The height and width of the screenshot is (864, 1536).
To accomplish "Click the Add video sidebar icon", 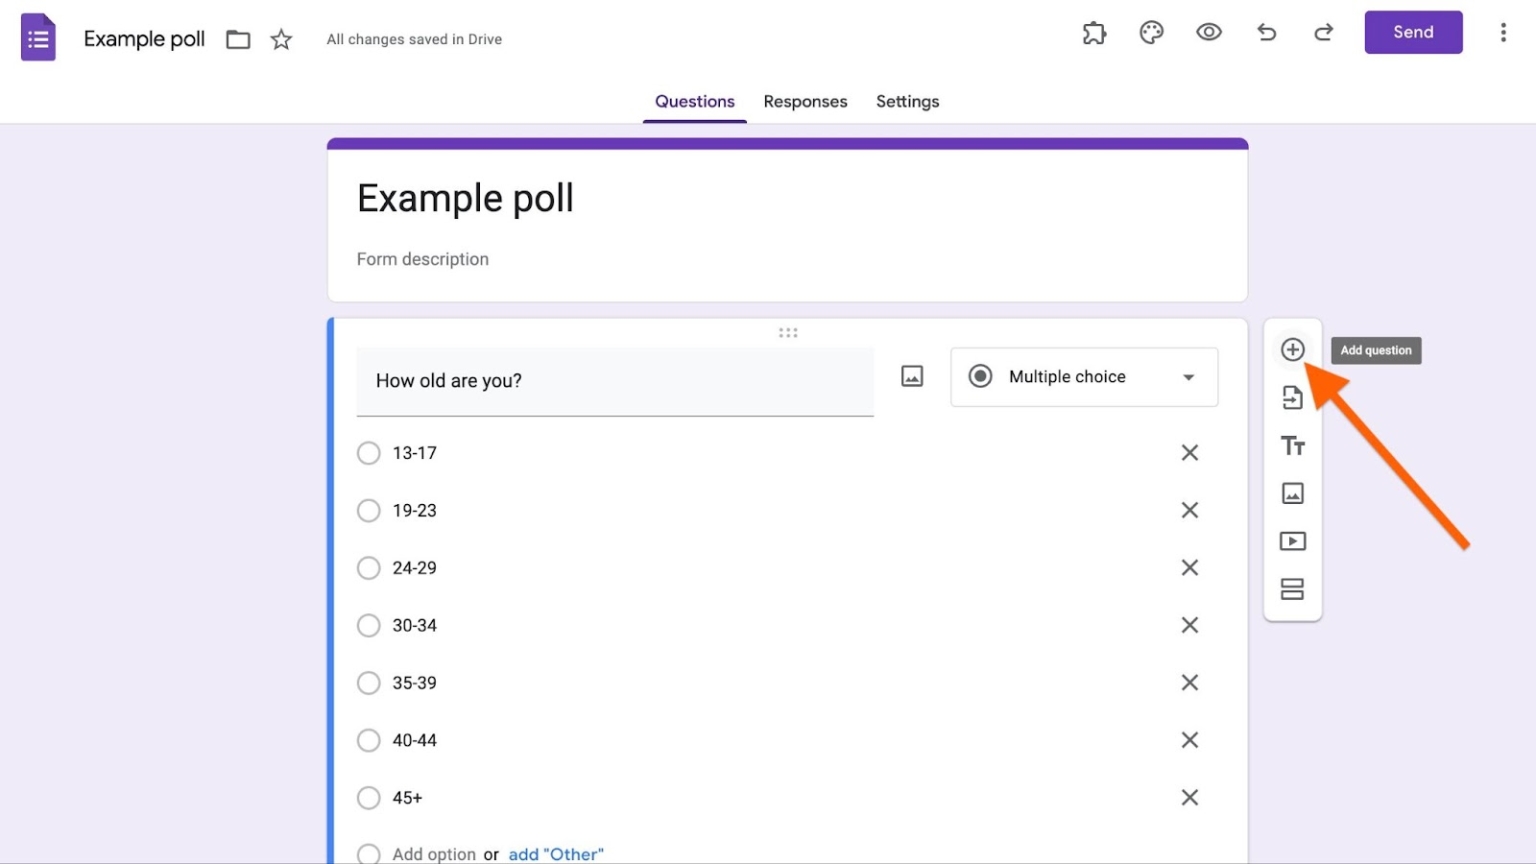I will coord(1292,541).
